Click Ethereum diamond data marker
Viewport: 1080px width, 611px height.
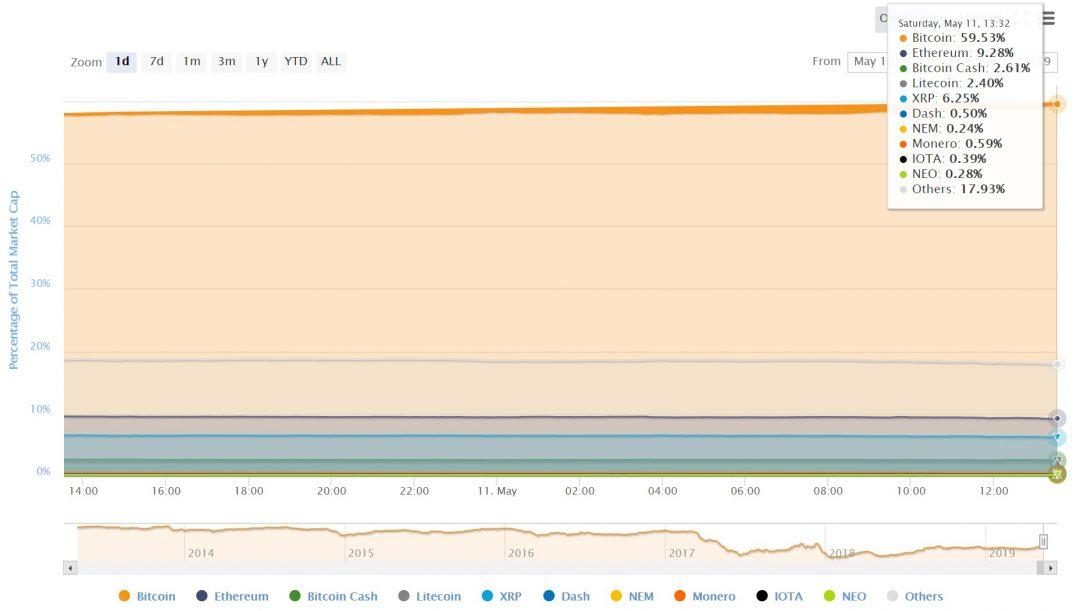coord(1057,418)
